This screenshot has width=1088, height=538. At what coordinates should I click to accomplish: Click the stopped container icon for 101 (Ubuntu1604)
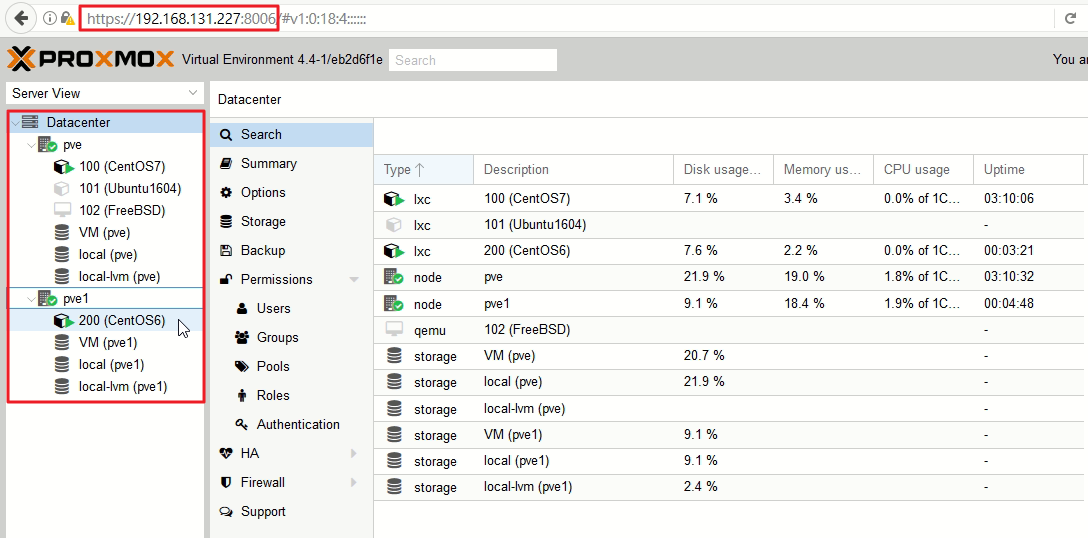(62, 189)
